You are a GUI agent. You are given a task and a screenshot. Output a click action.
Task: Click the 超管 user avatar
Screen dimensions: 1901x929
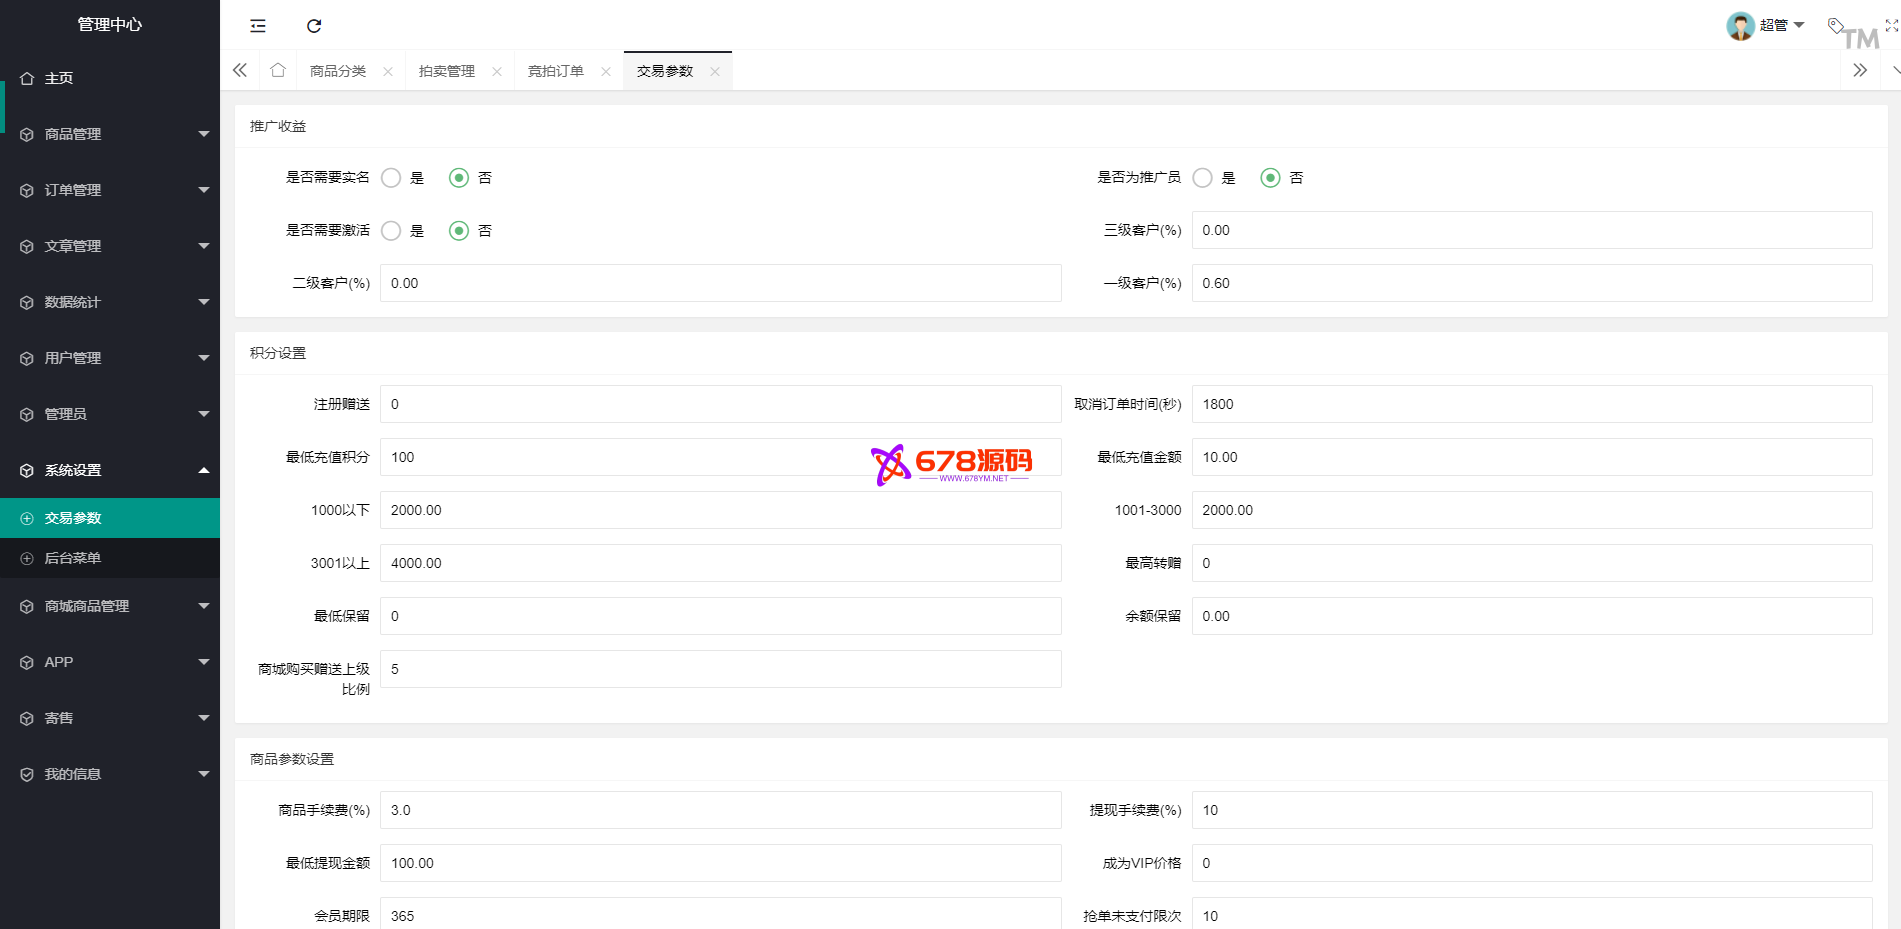pos(1740,26)
